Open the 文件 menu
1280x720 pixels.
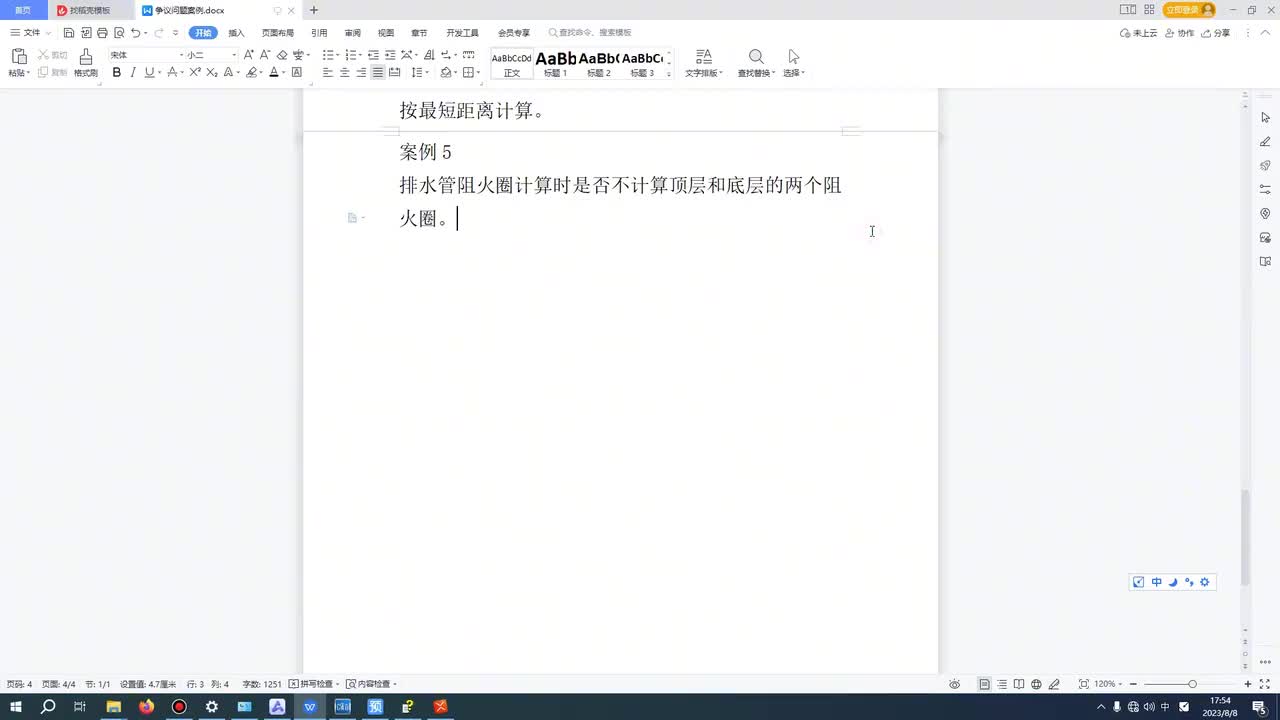pyautogui.click(x=27, y=33)
